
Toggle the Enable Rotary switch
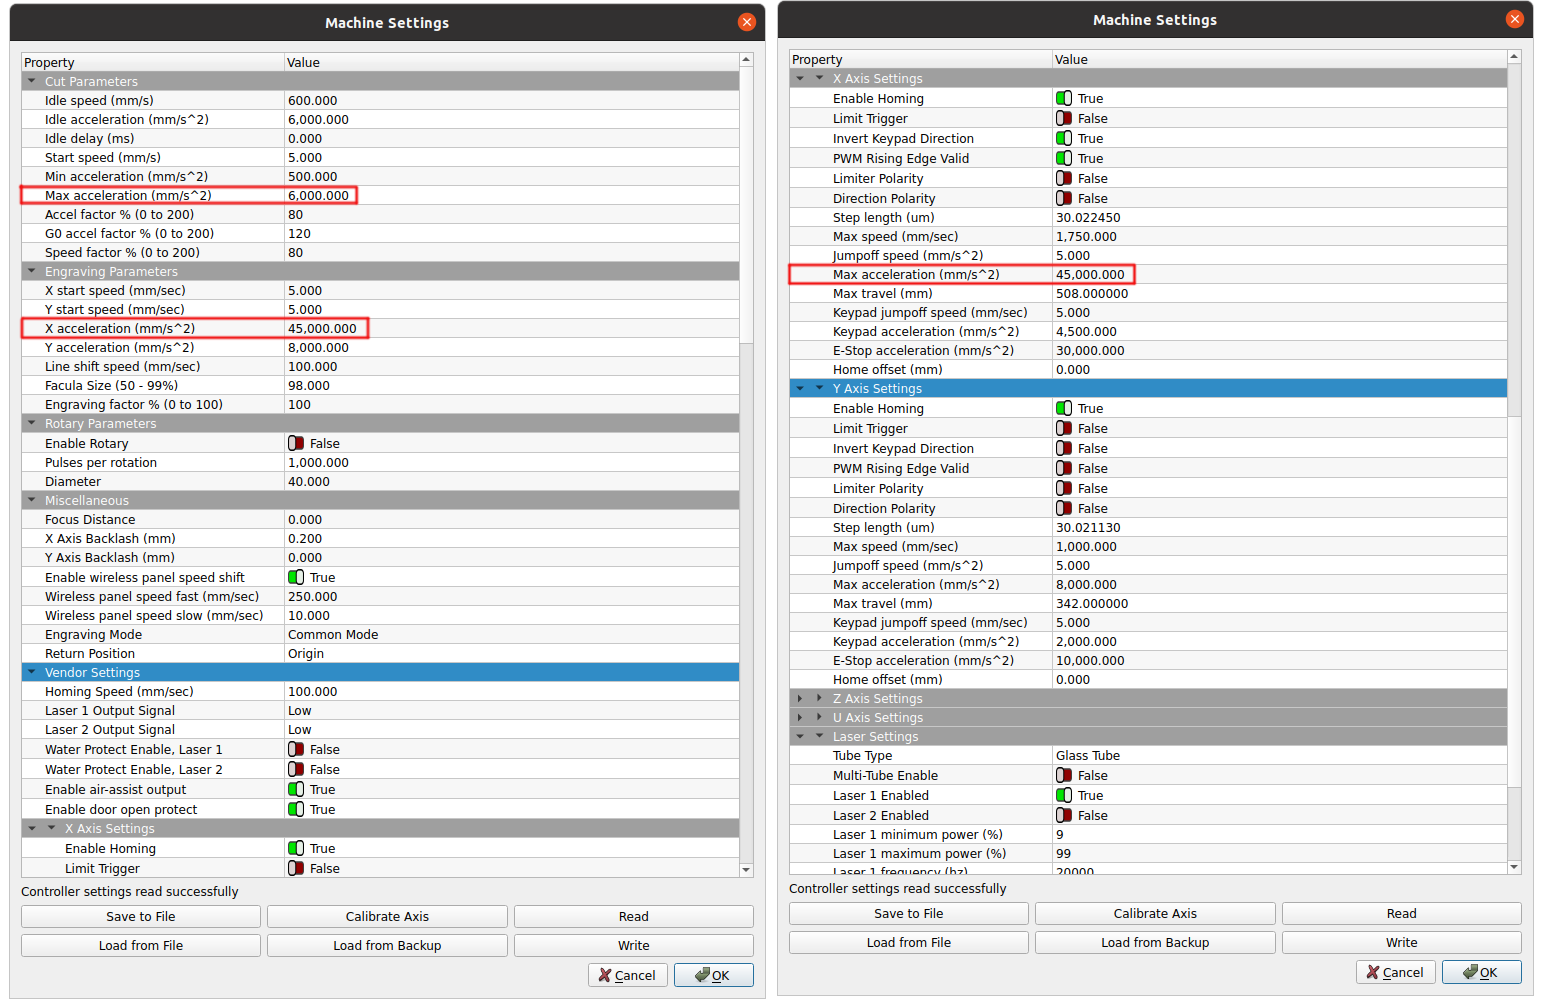[296, 443]
